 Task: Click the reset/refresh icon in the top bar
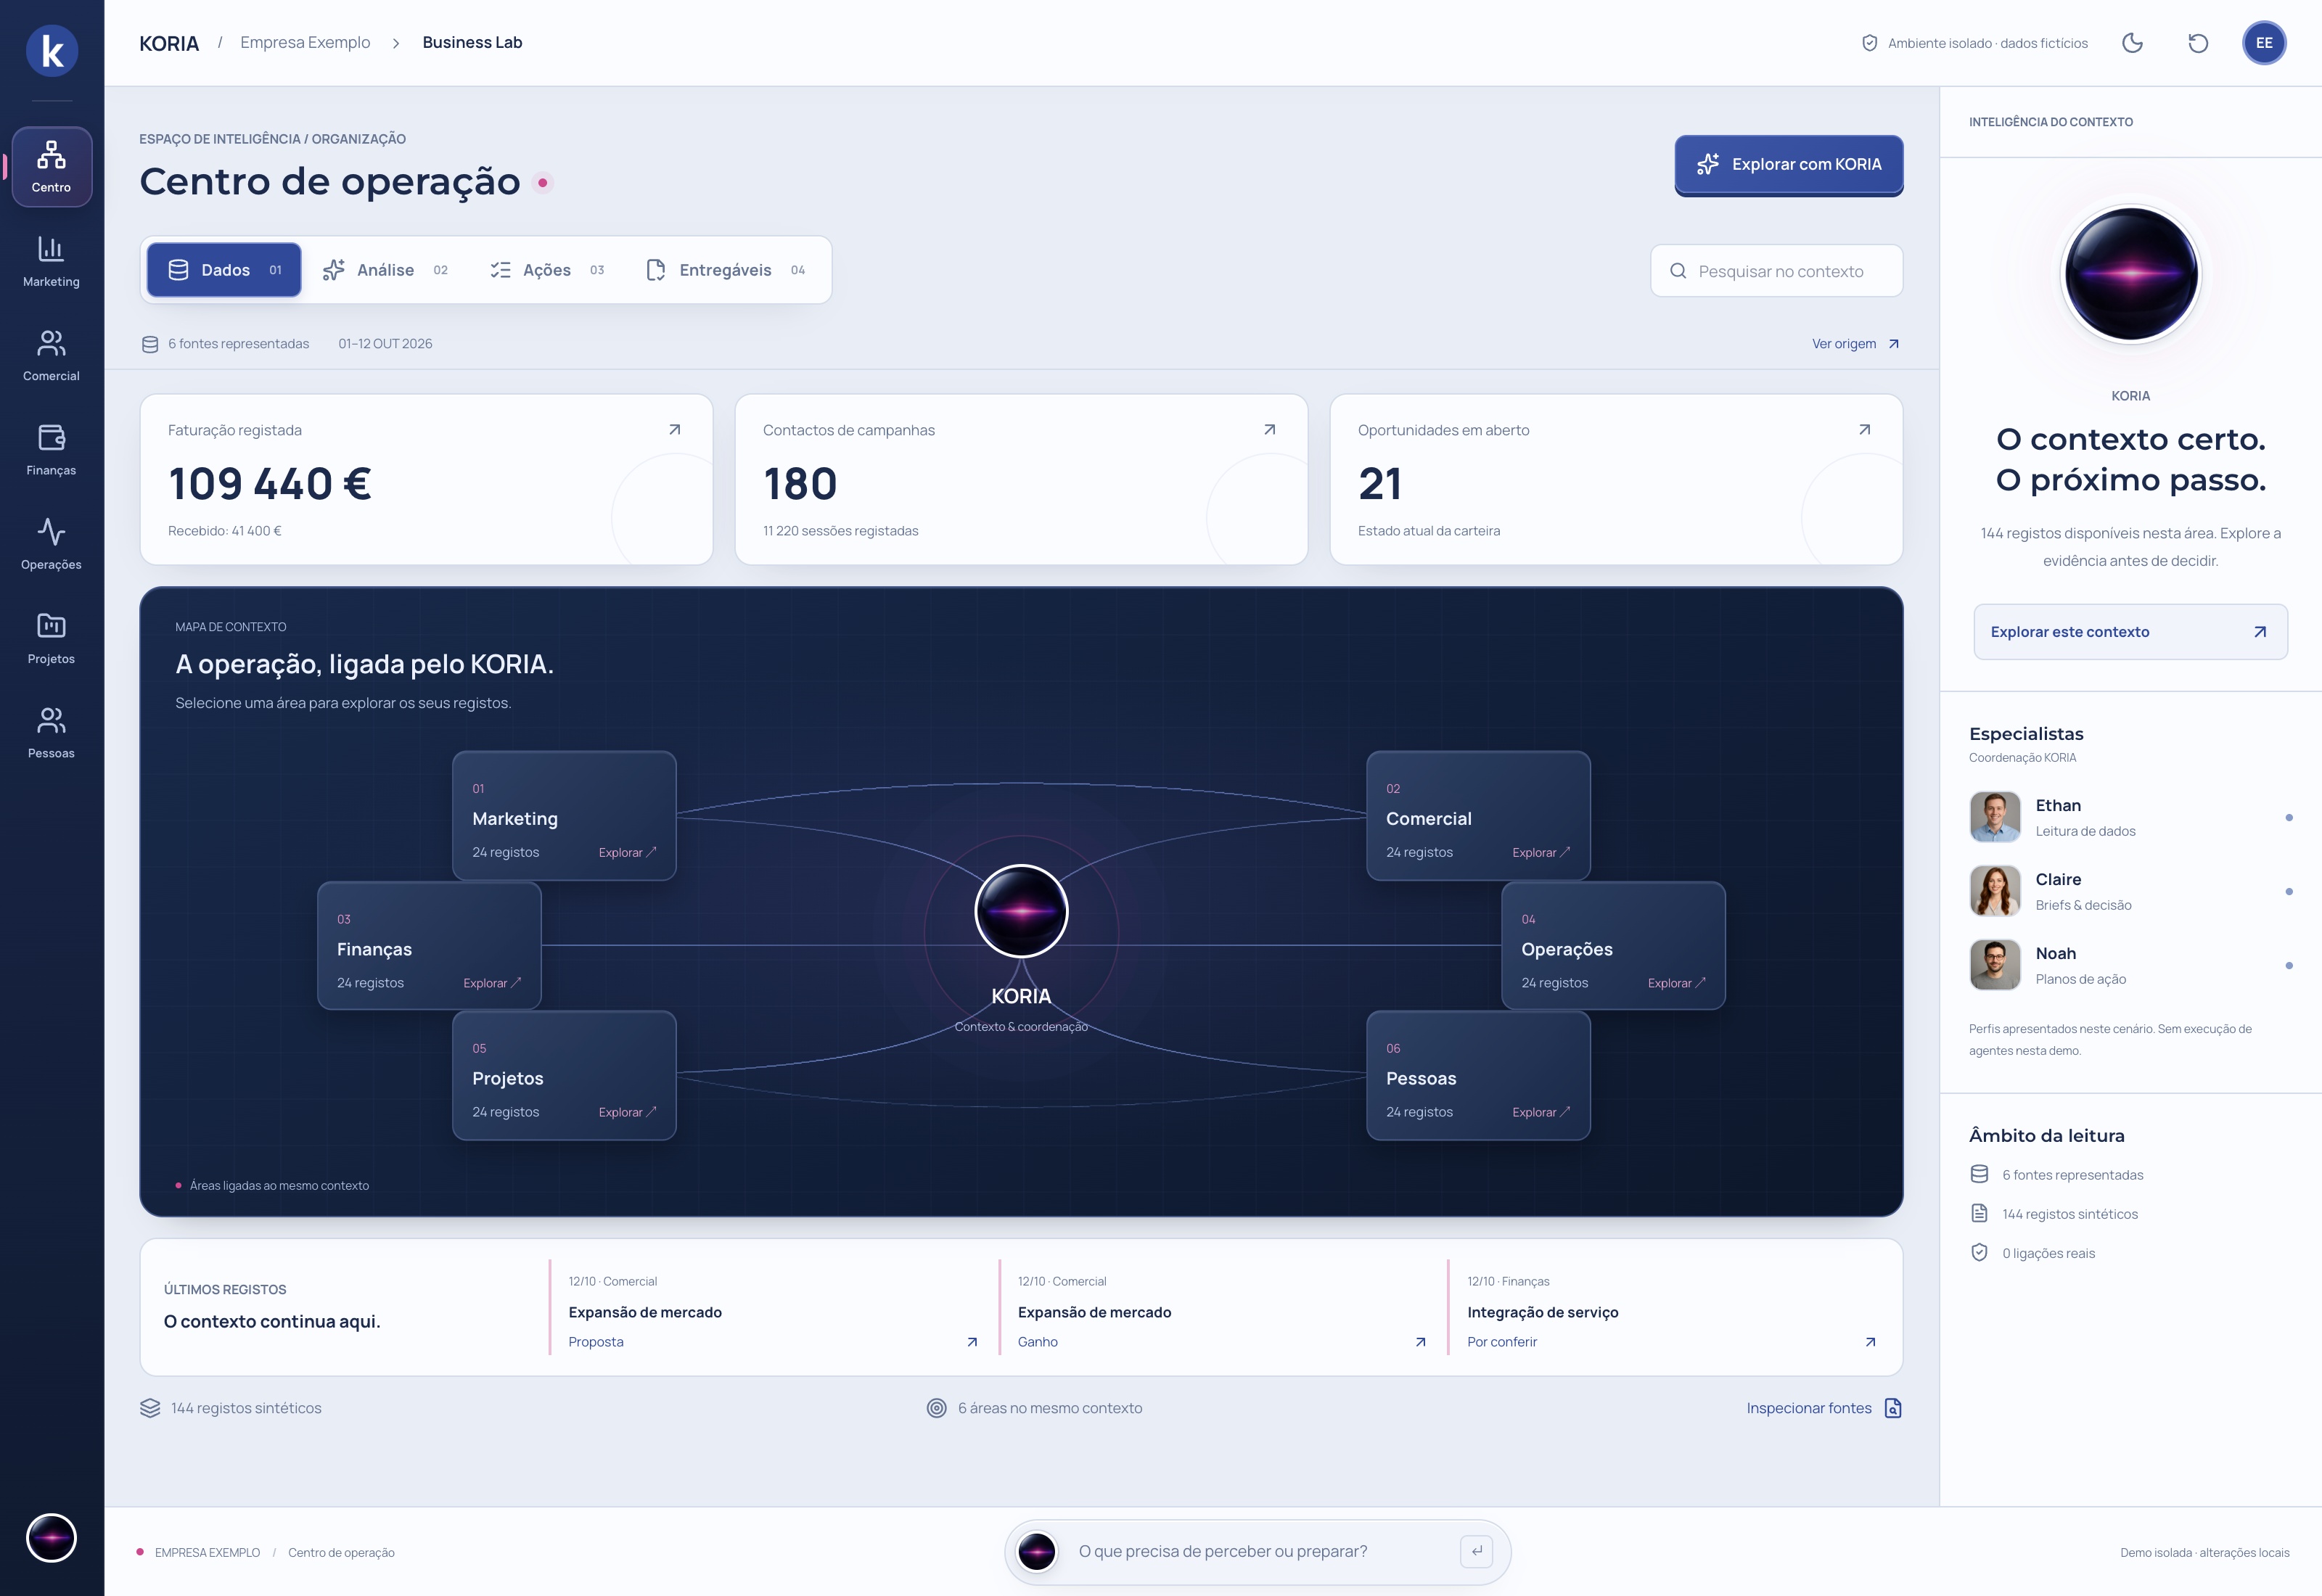(2198, 43)
